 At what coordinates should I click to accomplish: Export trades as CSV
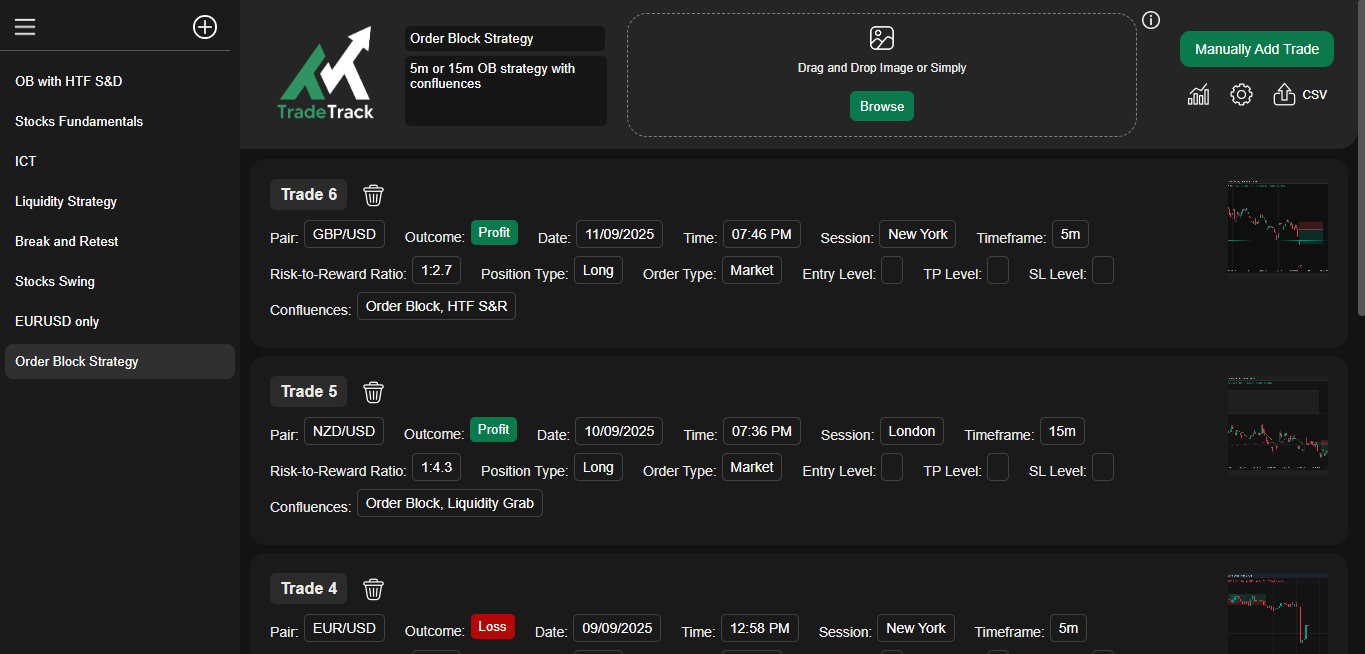click(1299, 95)
